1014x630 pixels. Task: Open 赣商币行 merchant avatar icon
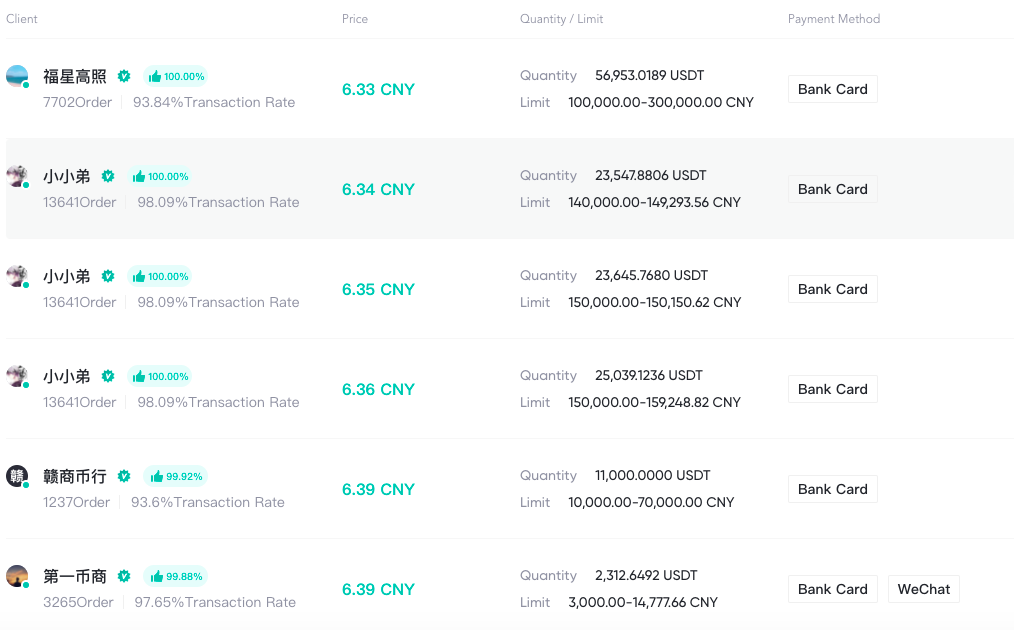[x=17, y=476]
